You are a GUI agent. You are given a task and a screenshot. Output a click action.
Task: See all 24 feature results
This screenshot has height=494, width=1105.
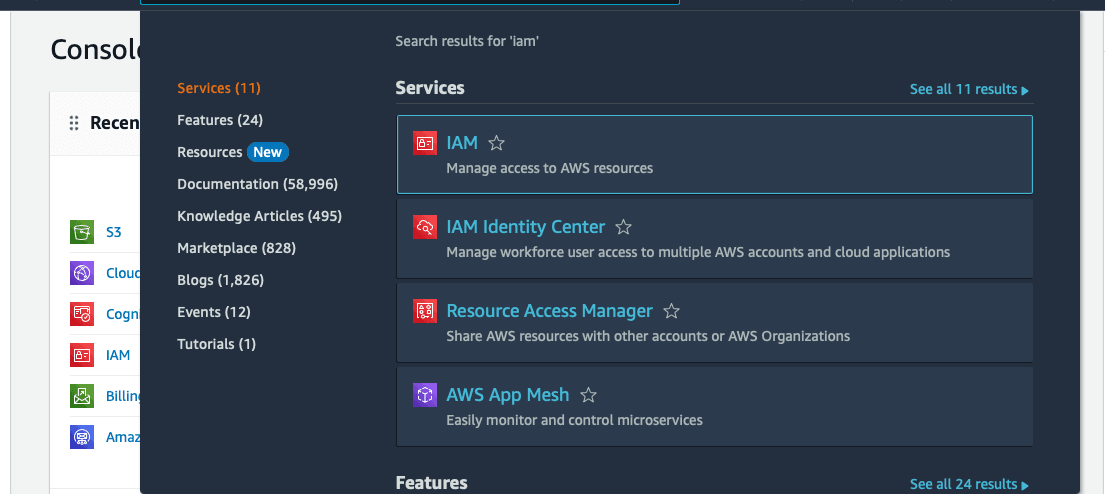point(969,484)
